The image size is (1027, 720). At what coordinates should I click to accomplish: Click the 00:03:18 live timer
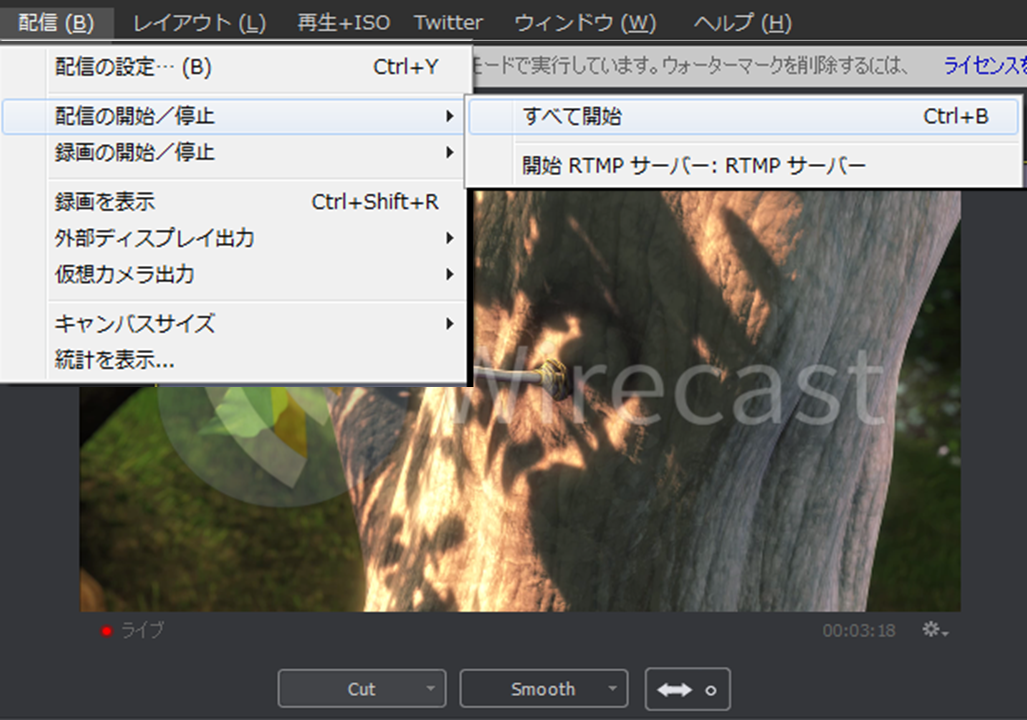(859, 631)
